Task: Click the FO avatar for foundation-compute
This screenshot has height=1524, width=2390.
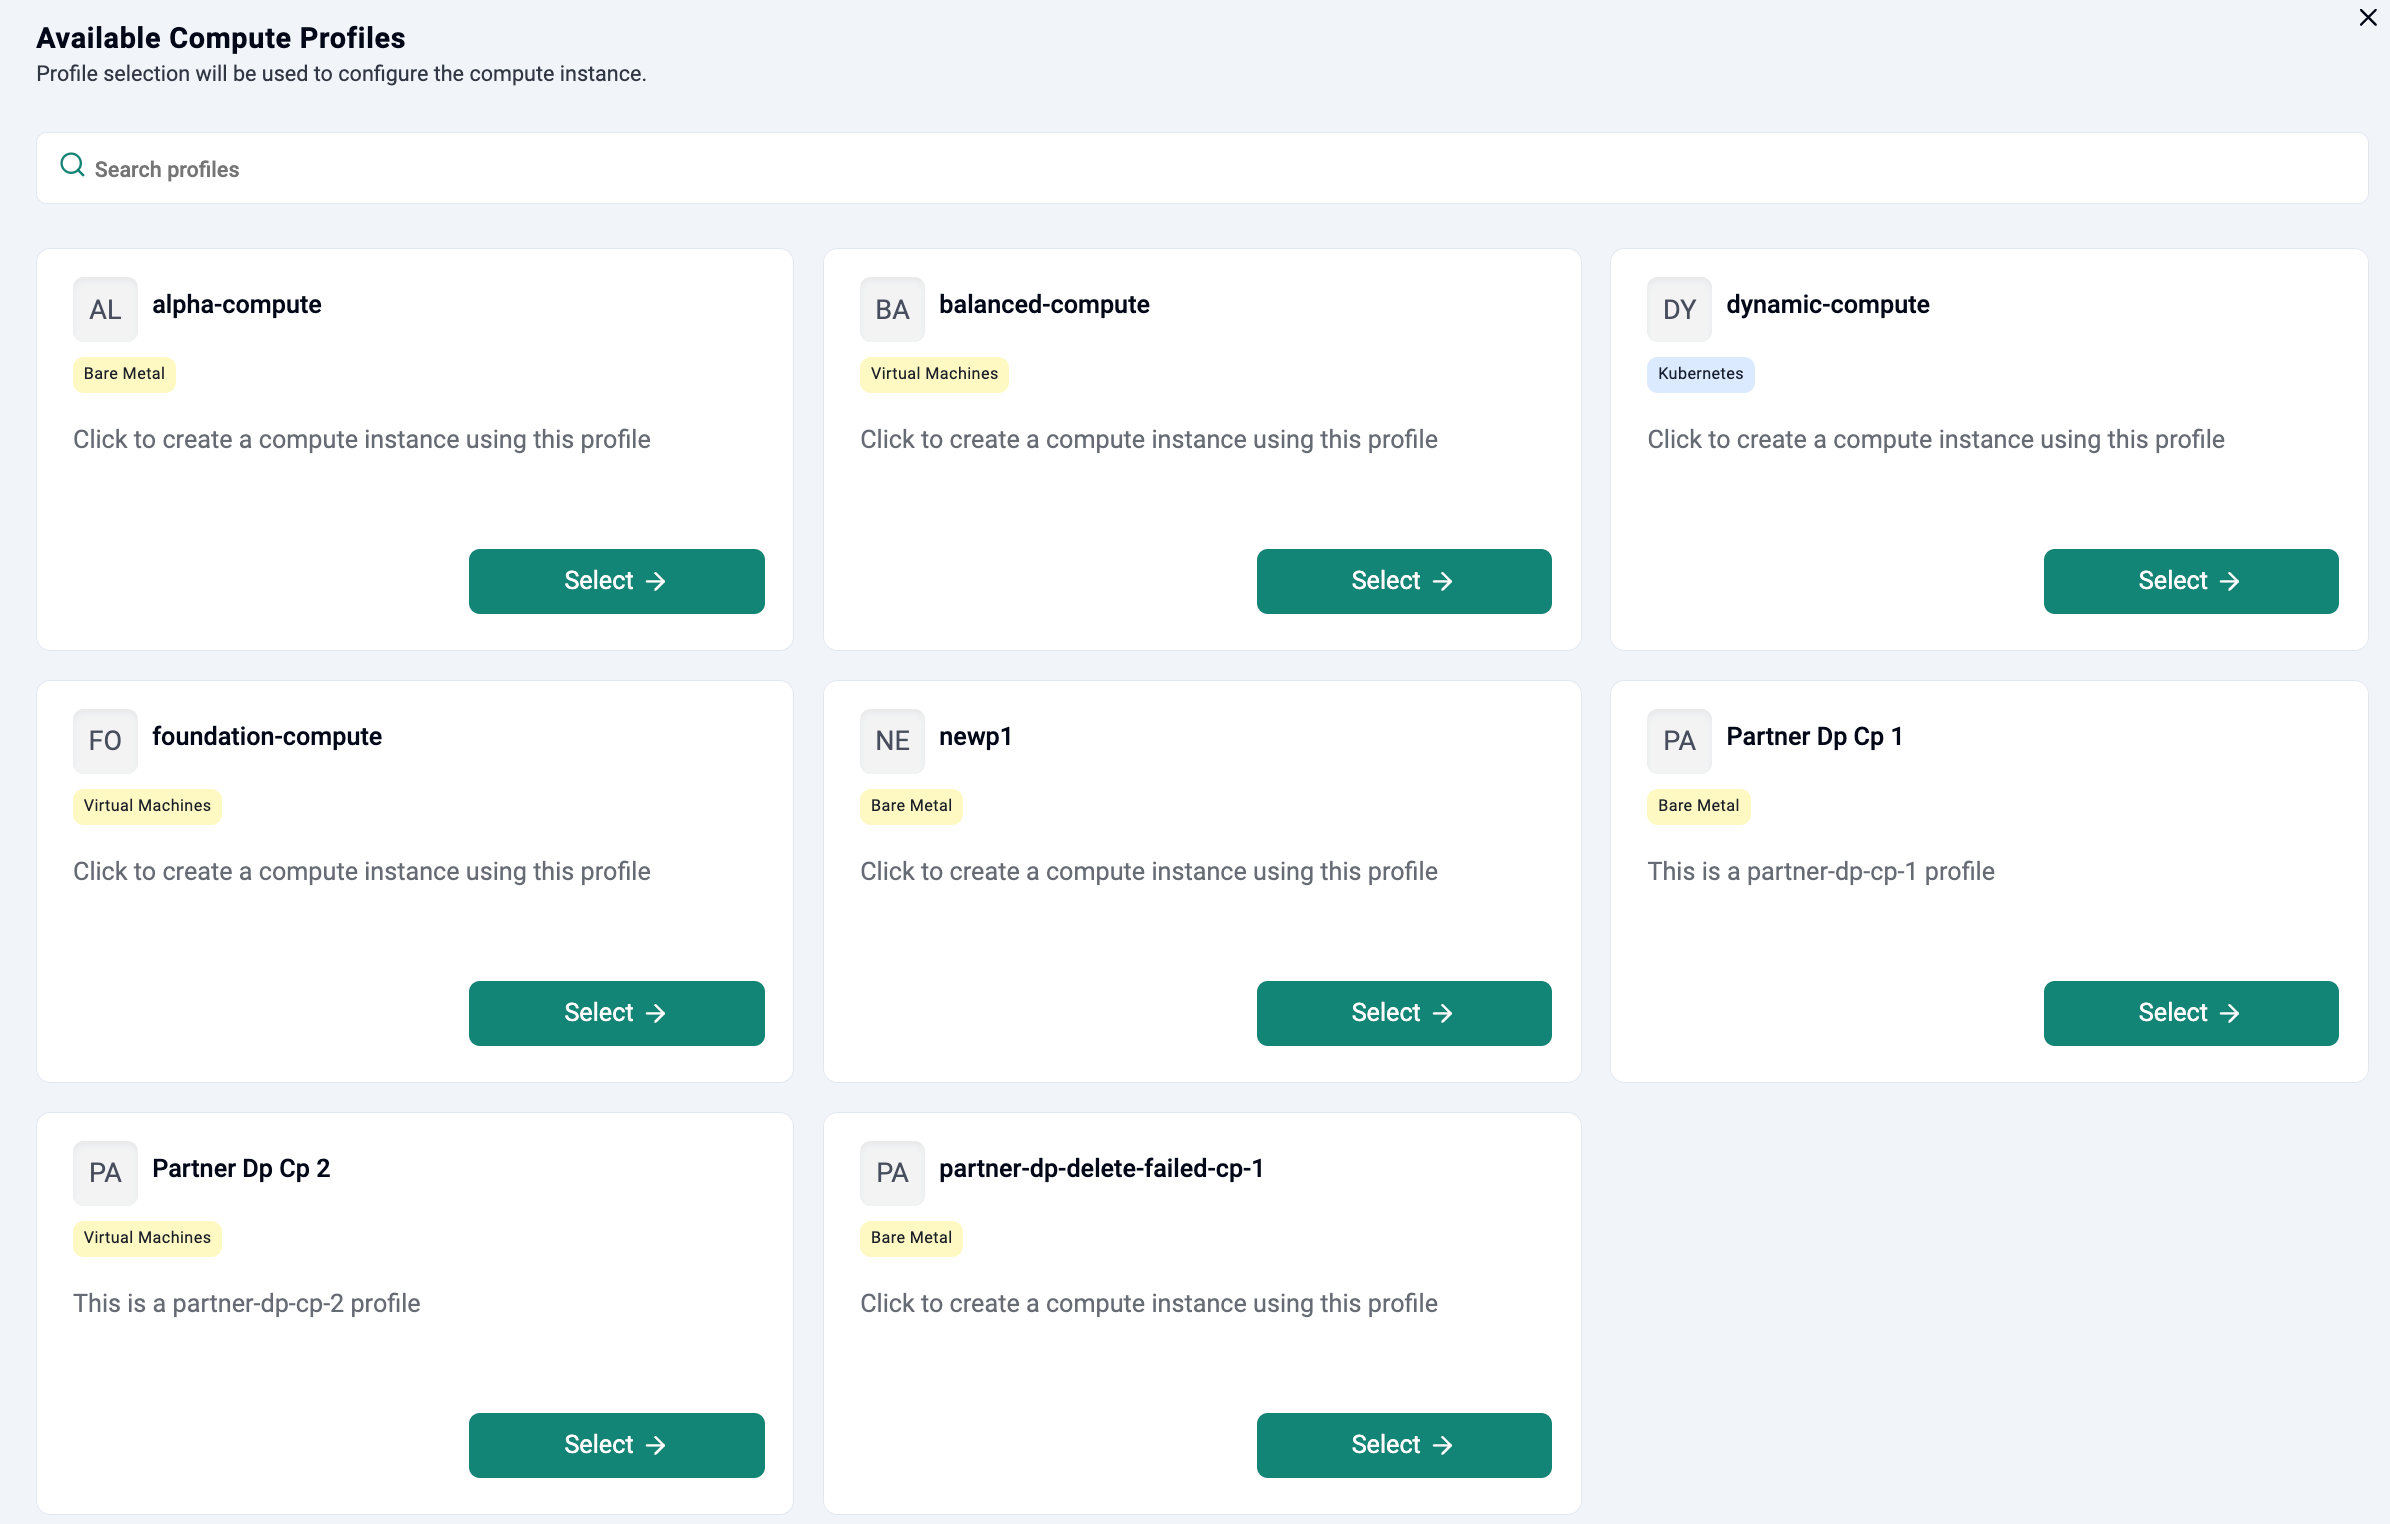Action: [105, 741]
